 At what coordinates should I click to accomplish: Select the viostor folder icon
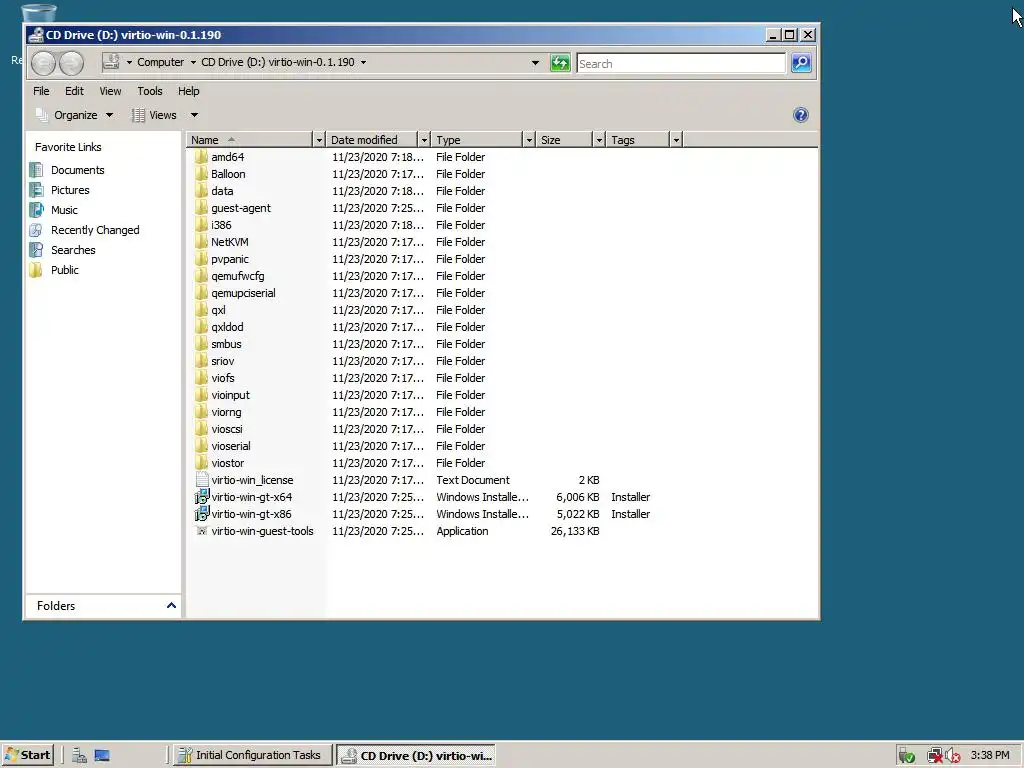(201, 462)
